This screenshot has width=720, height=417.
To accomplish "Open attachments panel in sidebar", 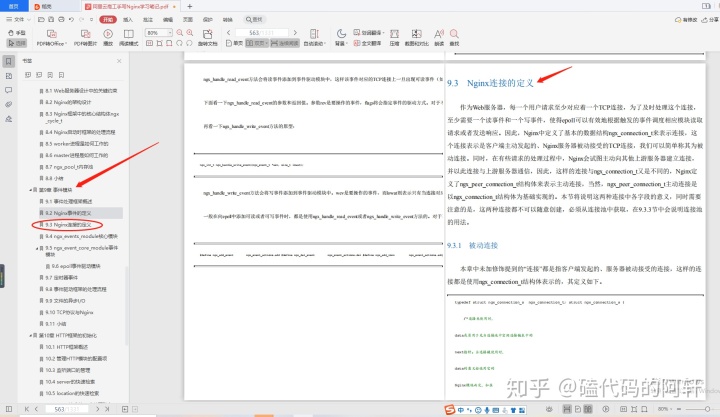I will click(x=9, y=104).
